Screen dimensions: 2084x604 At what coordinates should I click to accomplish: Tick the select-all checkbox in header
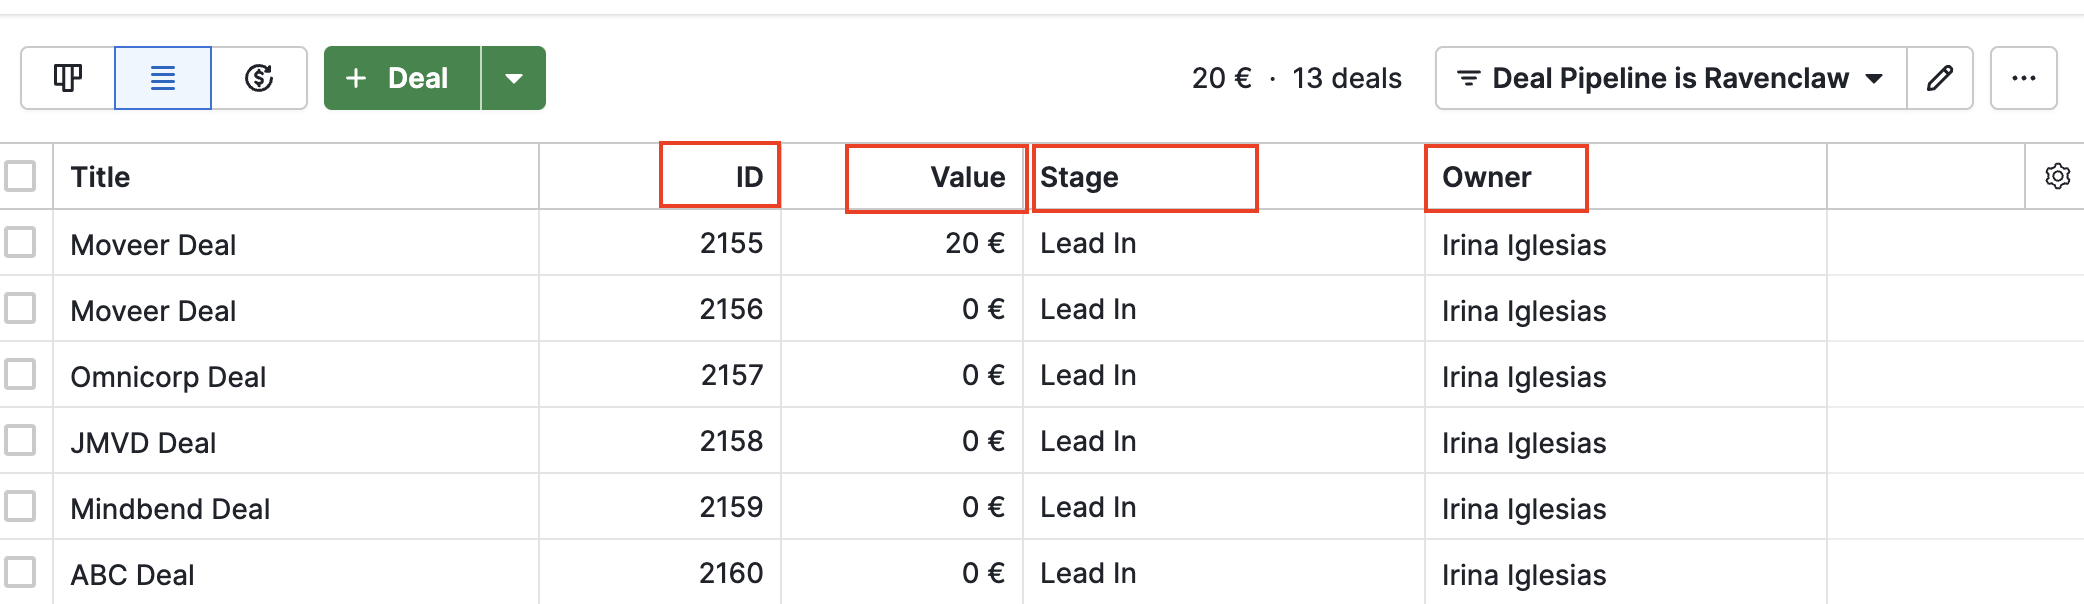pos(20,177)
